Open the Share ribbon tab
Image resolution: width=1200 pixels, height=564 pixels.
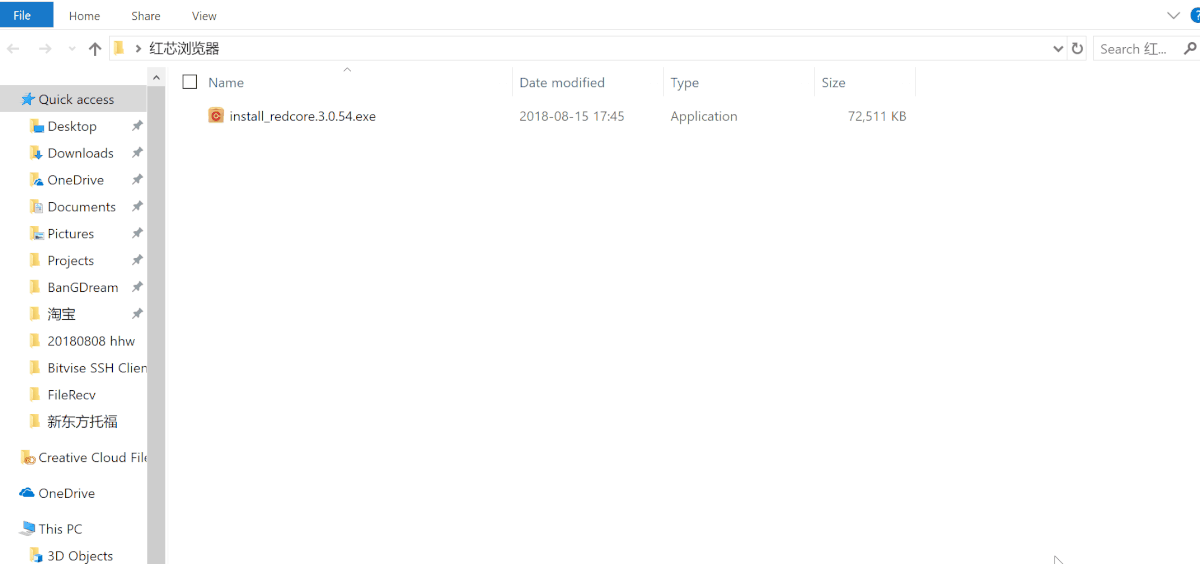tap(146, 16)
